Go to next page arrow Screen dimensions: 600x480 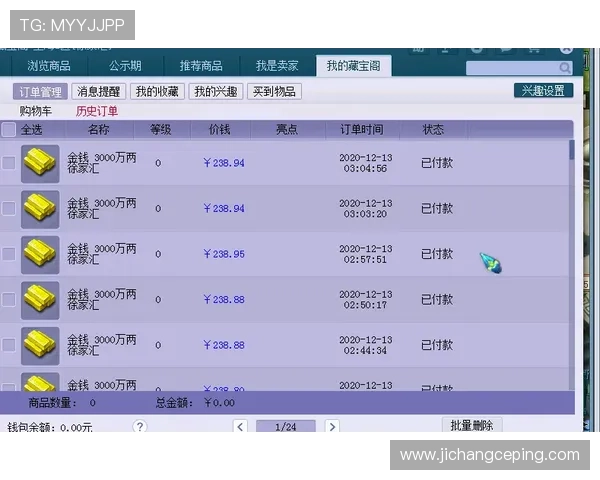pos(332,426)
